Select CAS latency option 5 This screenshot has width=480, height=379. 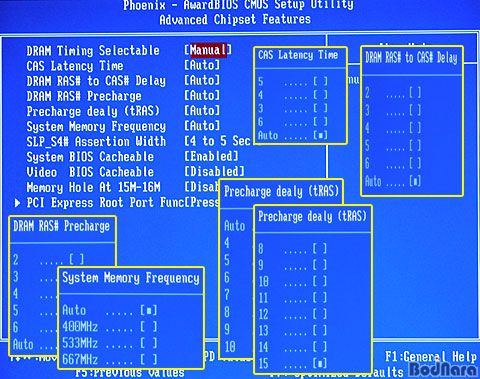click(x=293, y=81)
